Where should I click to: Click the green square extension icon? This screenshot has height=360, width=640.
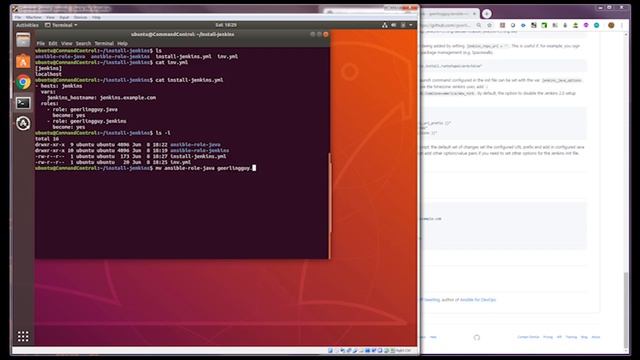coord(544,25)
